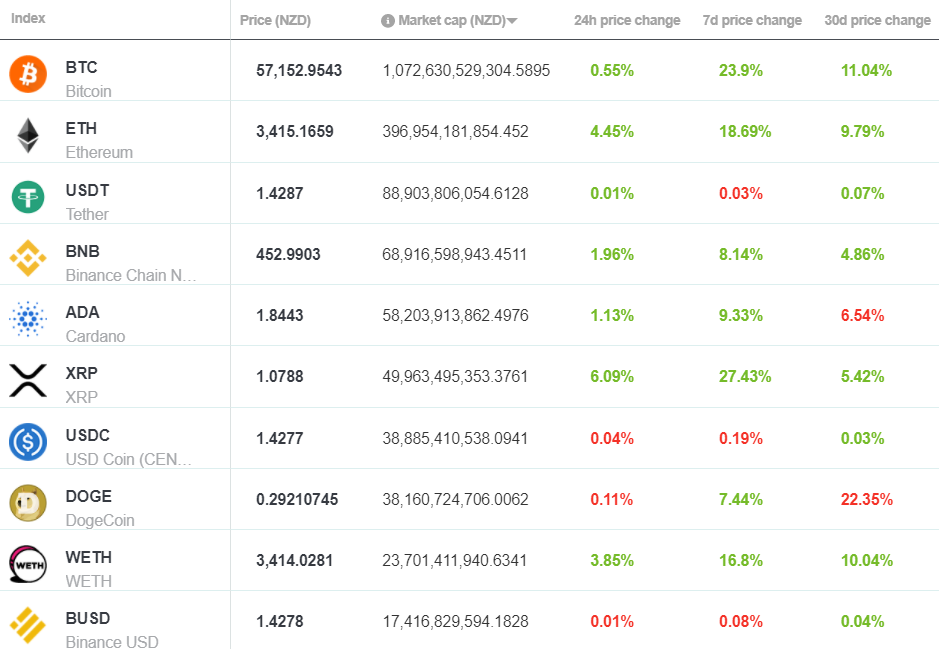This screenshot has width=939, height=649.
Task: Open the ADA ticker link
Action: tap(83, 312)
